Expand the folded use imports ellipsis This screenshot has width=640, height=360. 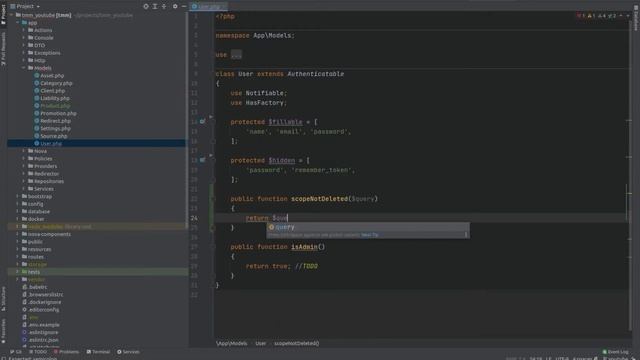pyautogui.click(x=236, y=54)
